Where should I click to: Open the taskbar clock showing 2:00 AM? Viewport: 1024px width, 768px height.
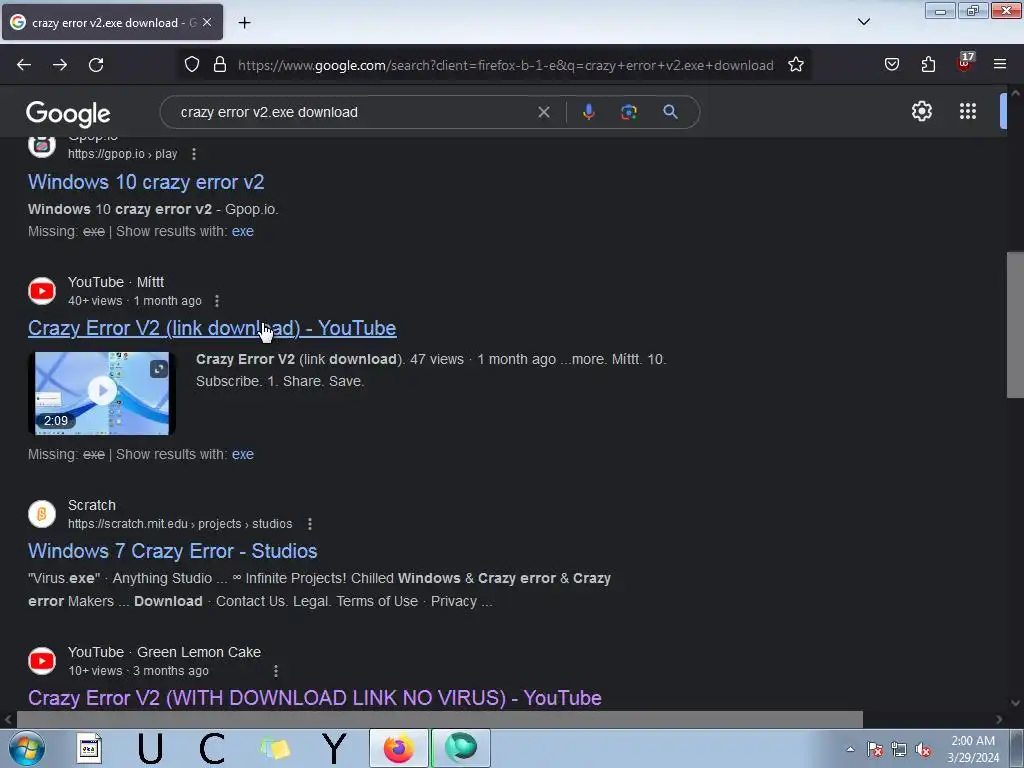pyautogui.click(x=973, y=749)
